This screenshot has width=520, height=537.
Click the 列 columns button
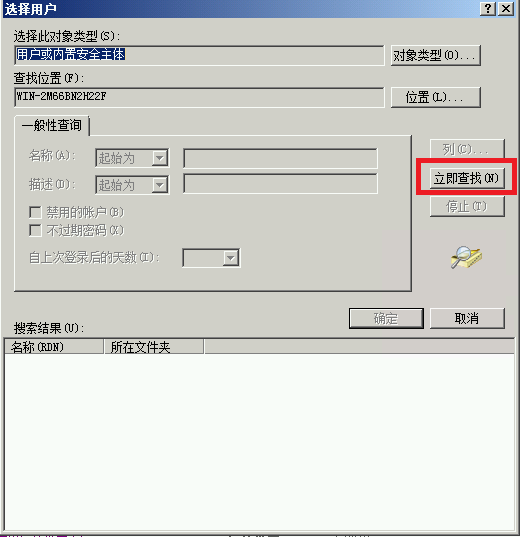[x=467, y=149]
